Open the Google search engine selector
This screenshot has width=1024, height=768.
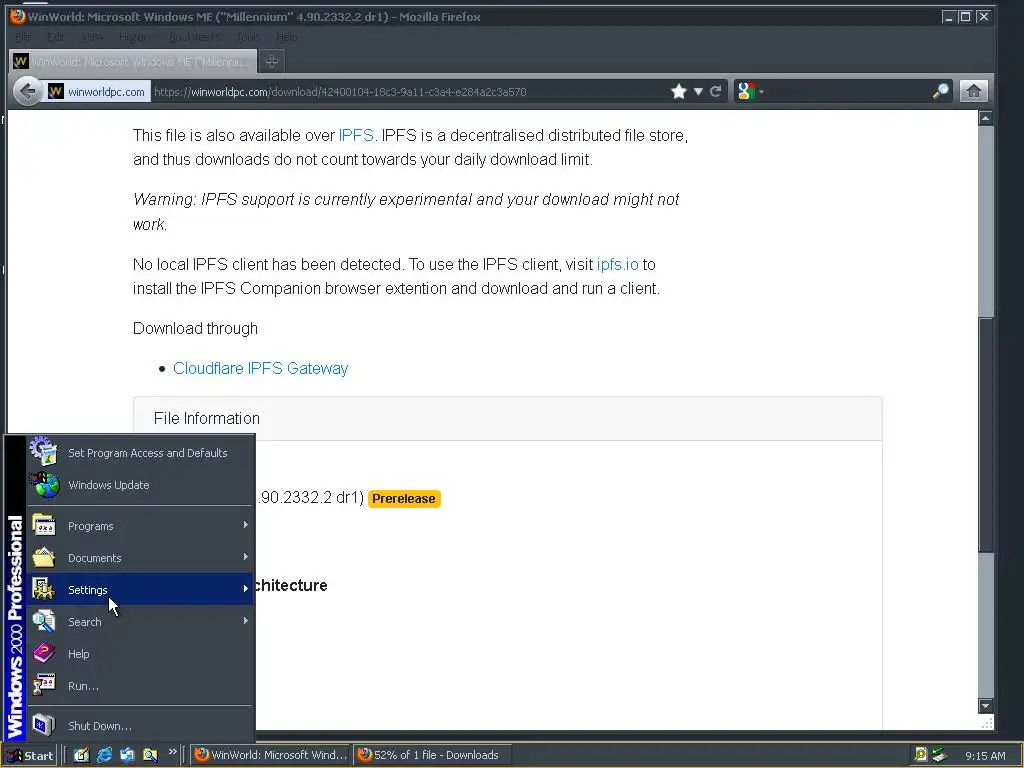click(x=750, y=91)
